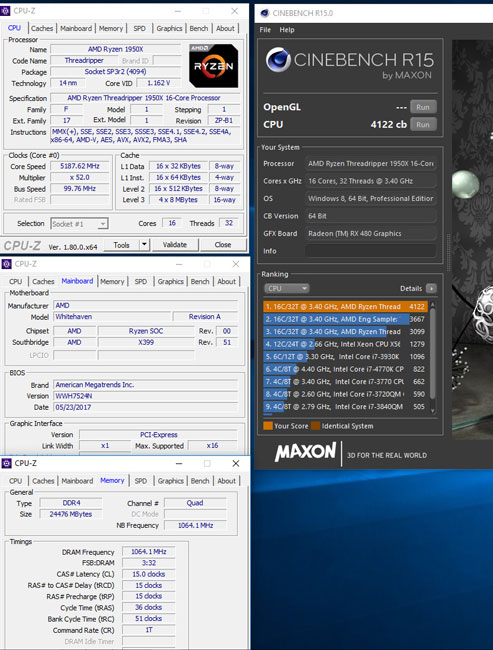Click the Close button in CPU-Z

223,245
